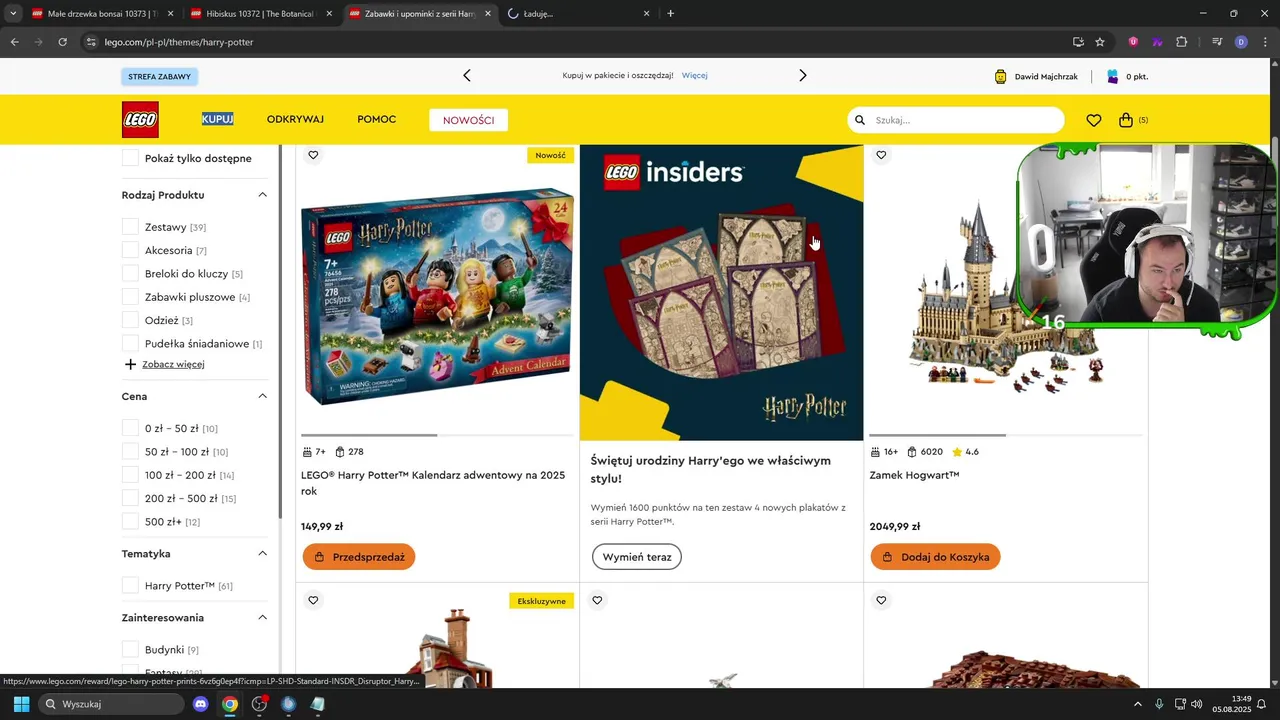
Task: Follow the Więcej link in promo banner
Action: (x=695, y=75)
